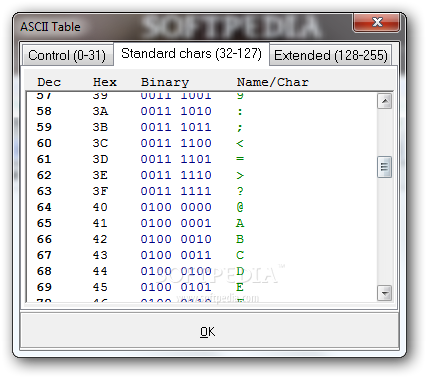Click the colon character in row 58
Image resolution: width=427 pixels, height=378 pixels.
click(x=240, y=111)
